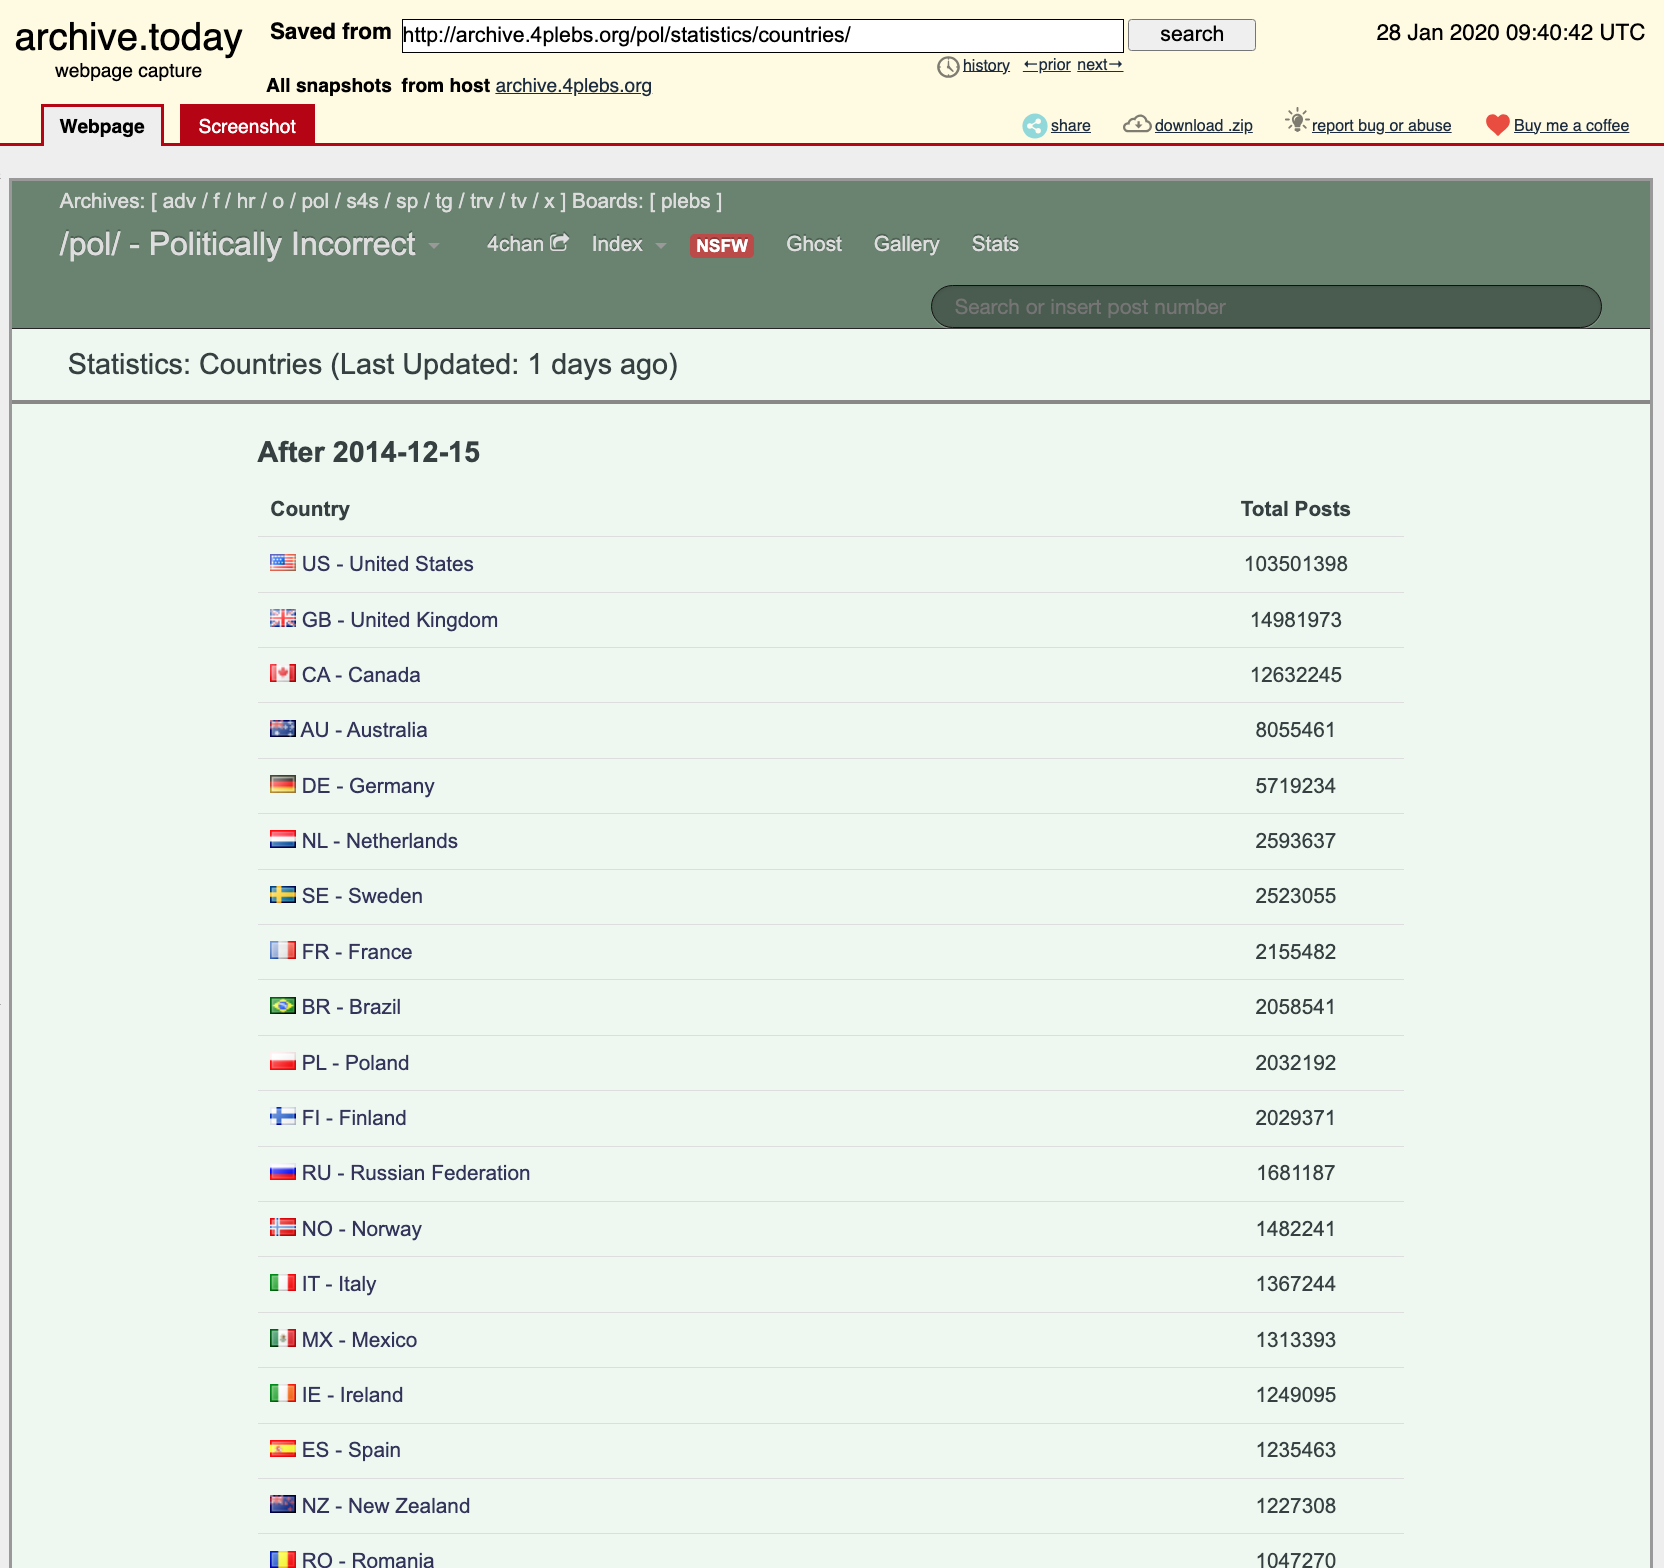Click the United States flag icon

[x=283, y=563]
